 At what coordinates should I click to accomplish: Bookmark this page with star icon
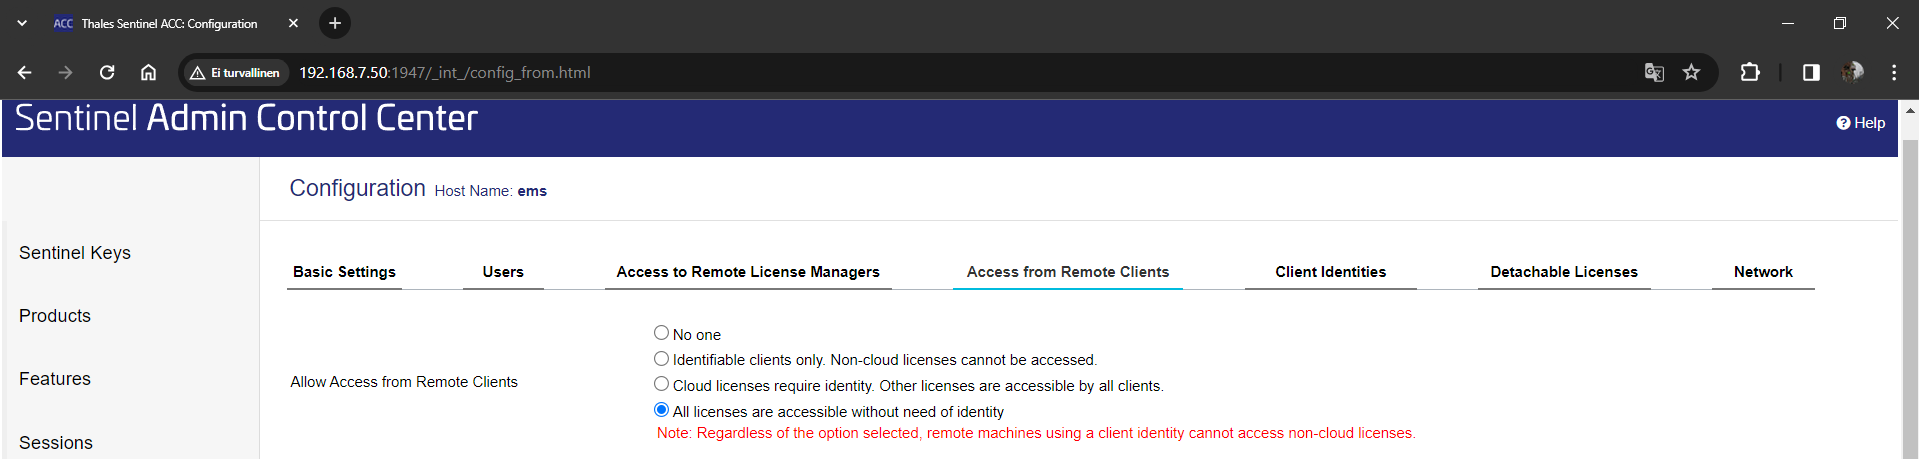(x=1691, y=72)
